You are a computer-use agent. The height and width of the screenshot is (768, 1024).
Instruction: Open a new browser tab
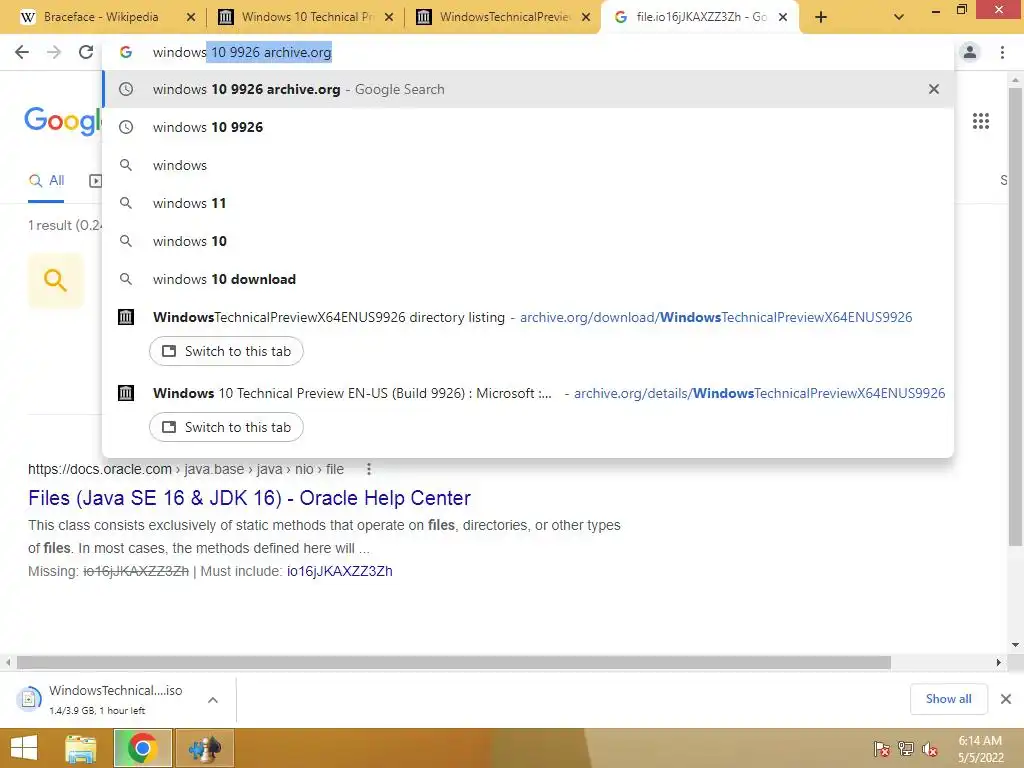coord(821,18)
